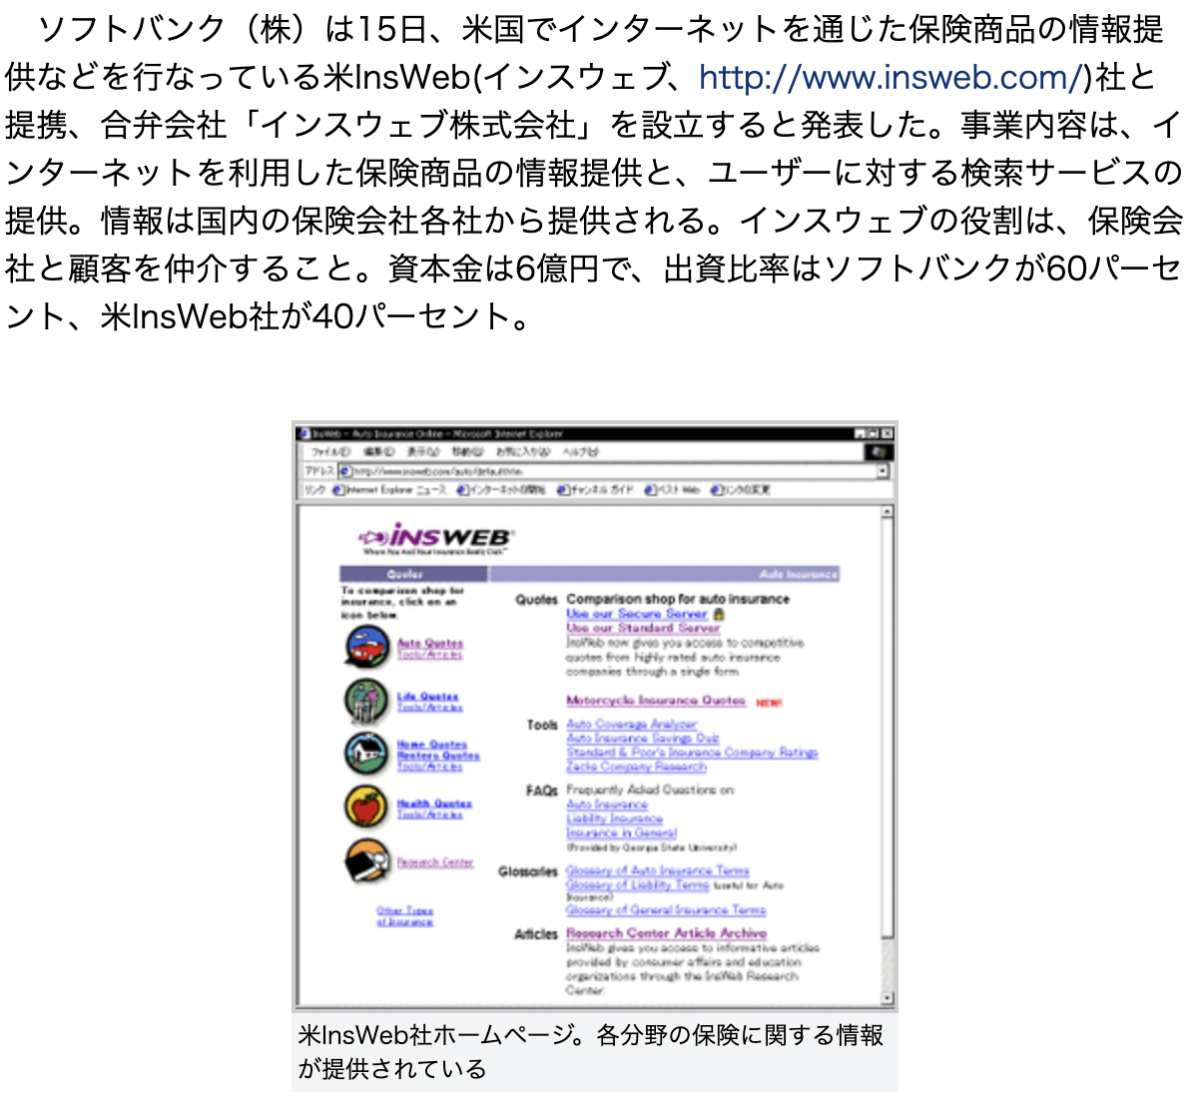Click the scrollbar down arrow in browser
The width and height of the screenshot is (1200, 1104).
(886, 998)
